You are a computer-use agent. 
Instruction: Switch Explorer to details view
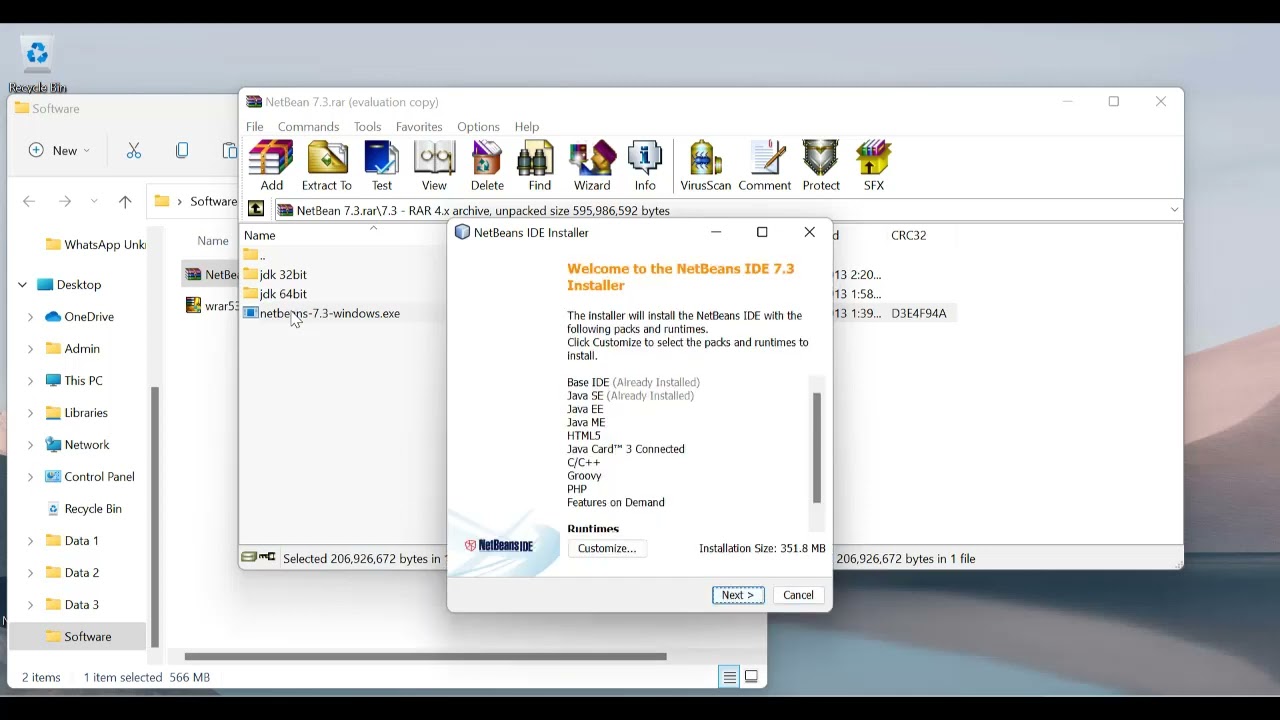(x=730, y=677)
